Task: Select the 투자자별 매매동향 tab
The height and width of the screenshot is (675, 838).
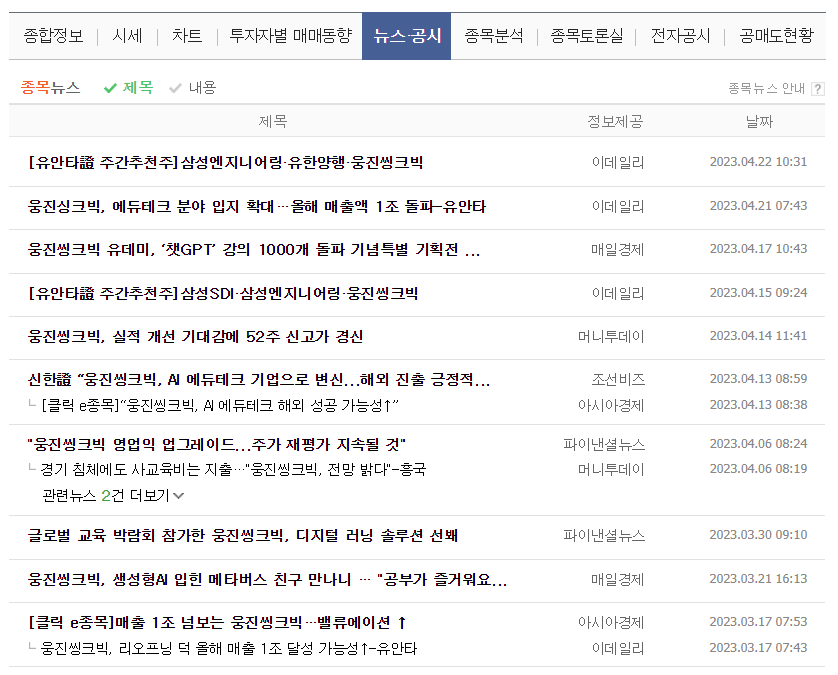Action: point(290,36)
